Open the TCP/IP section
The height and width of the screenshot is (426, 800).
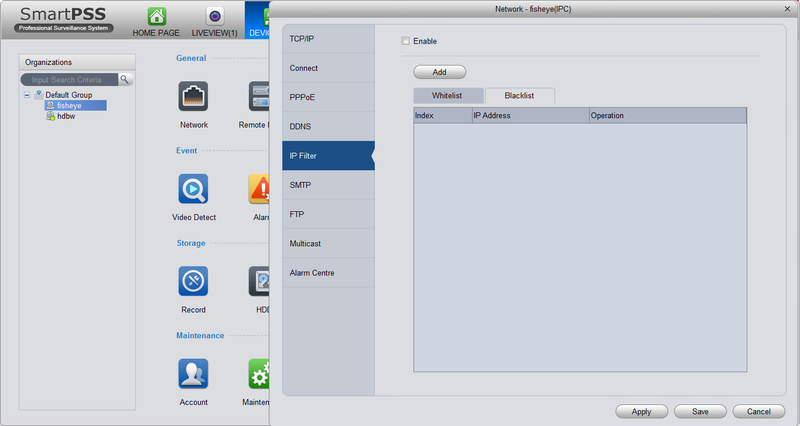click(328, 39)
